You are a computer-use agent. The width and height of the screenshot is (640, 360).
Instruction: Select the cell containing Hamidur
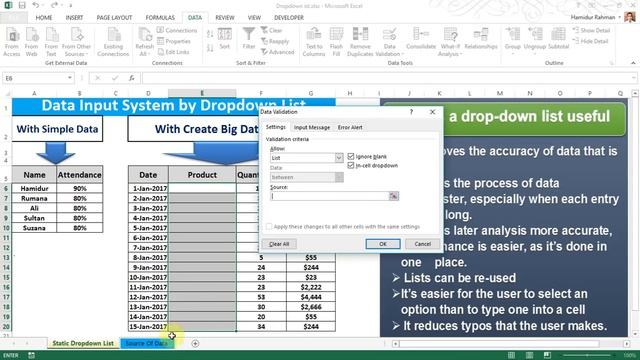(x=34, y=188)
